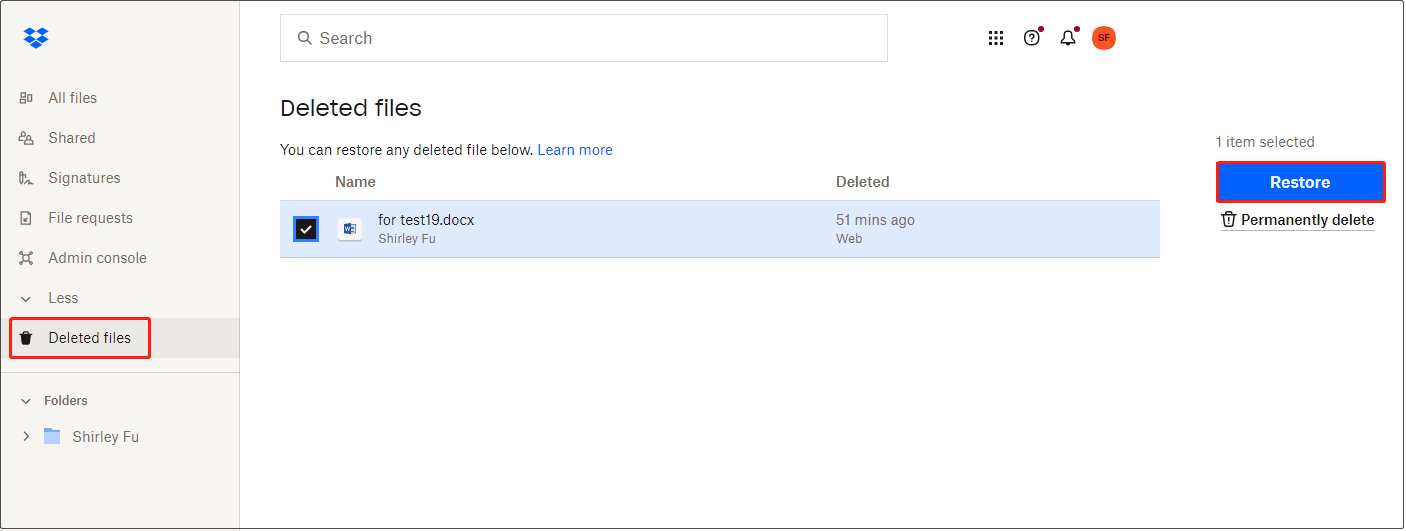This screenshot has width=1406, height=531.
Task: Go to All files
Action: 72,98
